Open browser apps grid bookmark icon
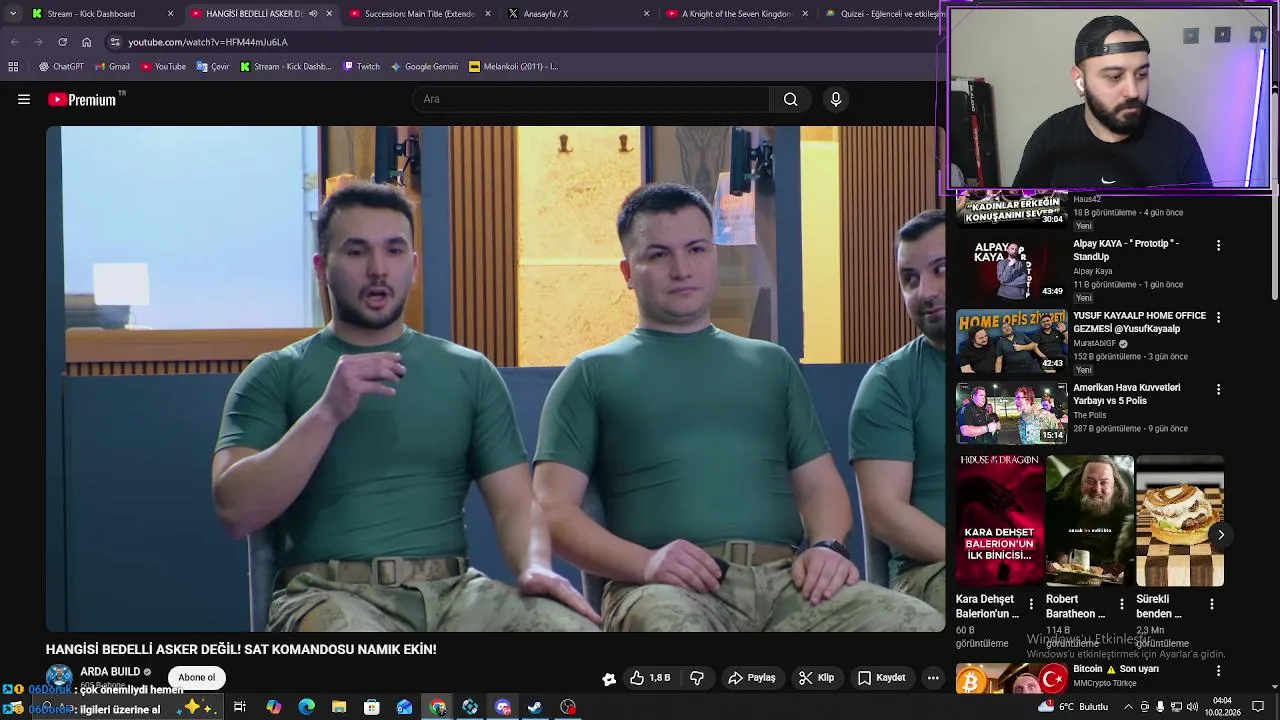1280x720 pixels. [13, 67]
